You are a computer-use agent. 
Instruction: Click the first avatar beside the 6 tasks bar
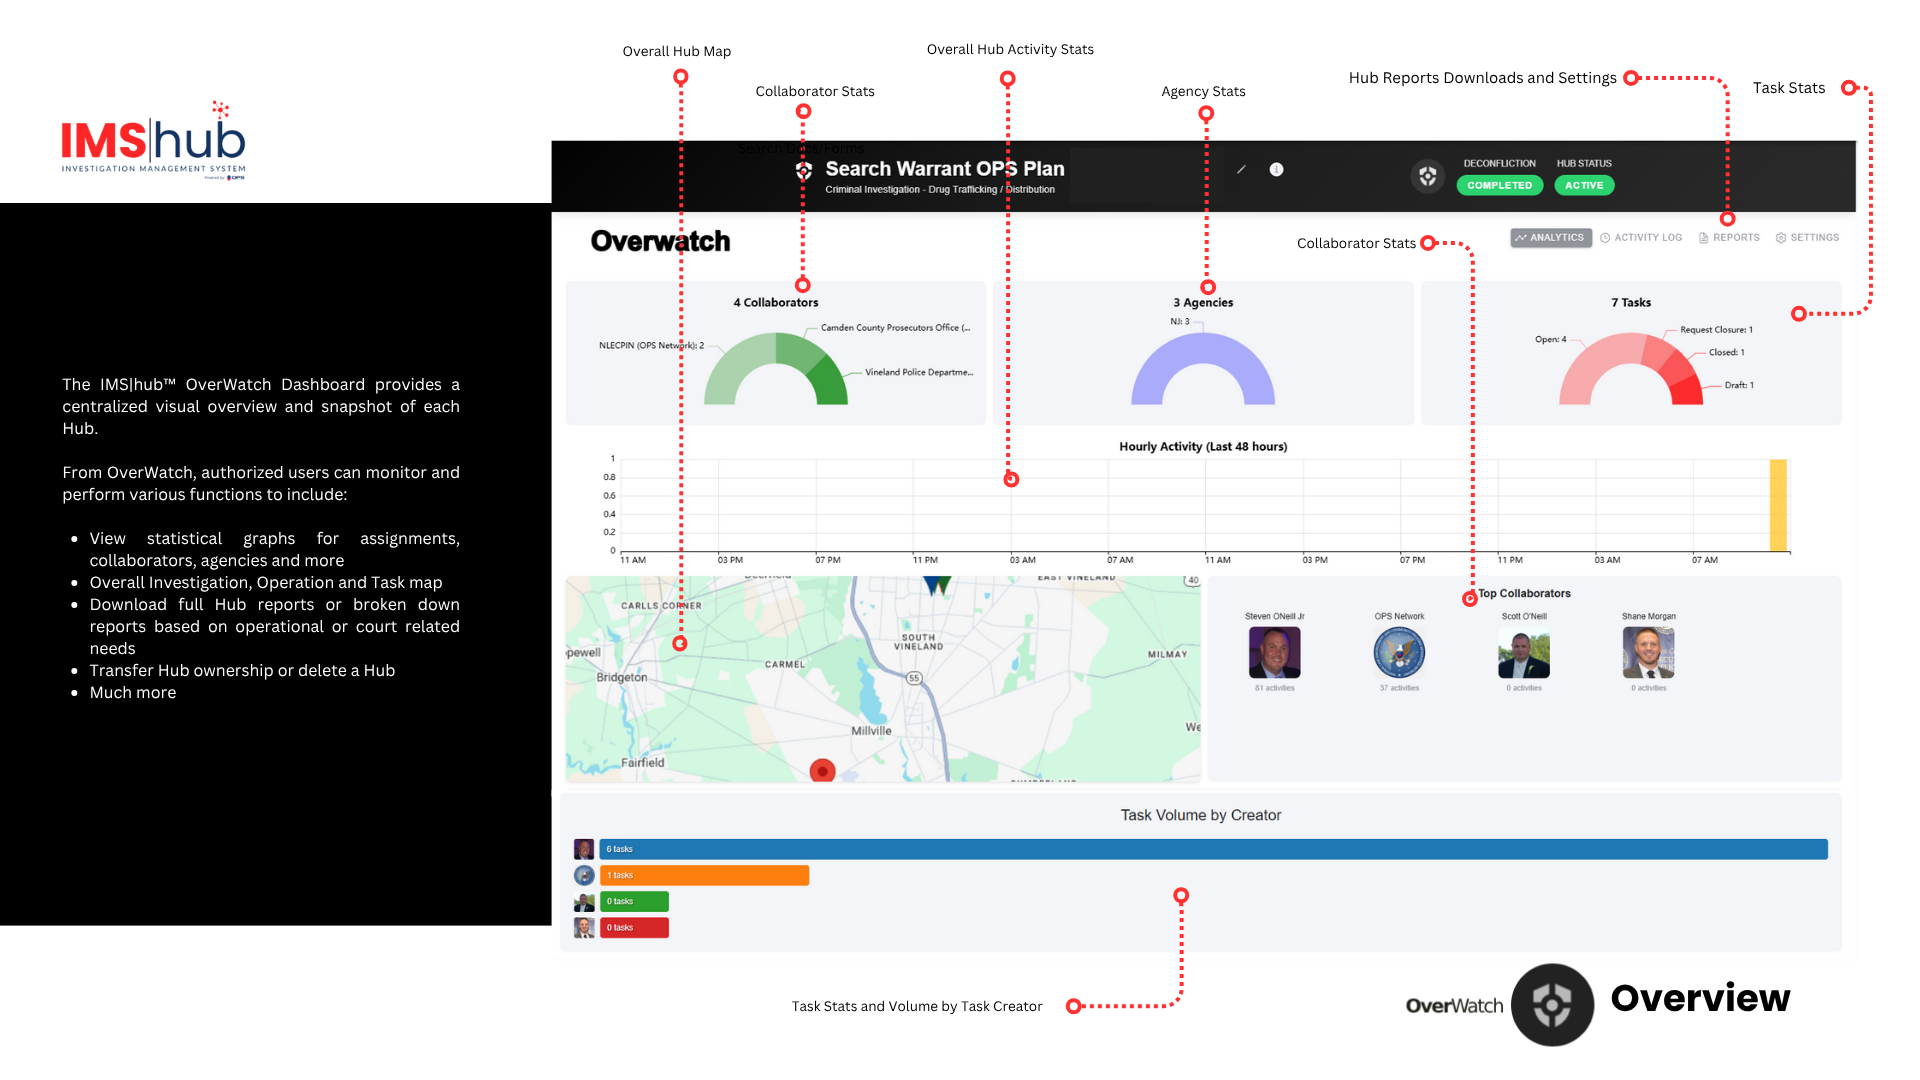584,849
